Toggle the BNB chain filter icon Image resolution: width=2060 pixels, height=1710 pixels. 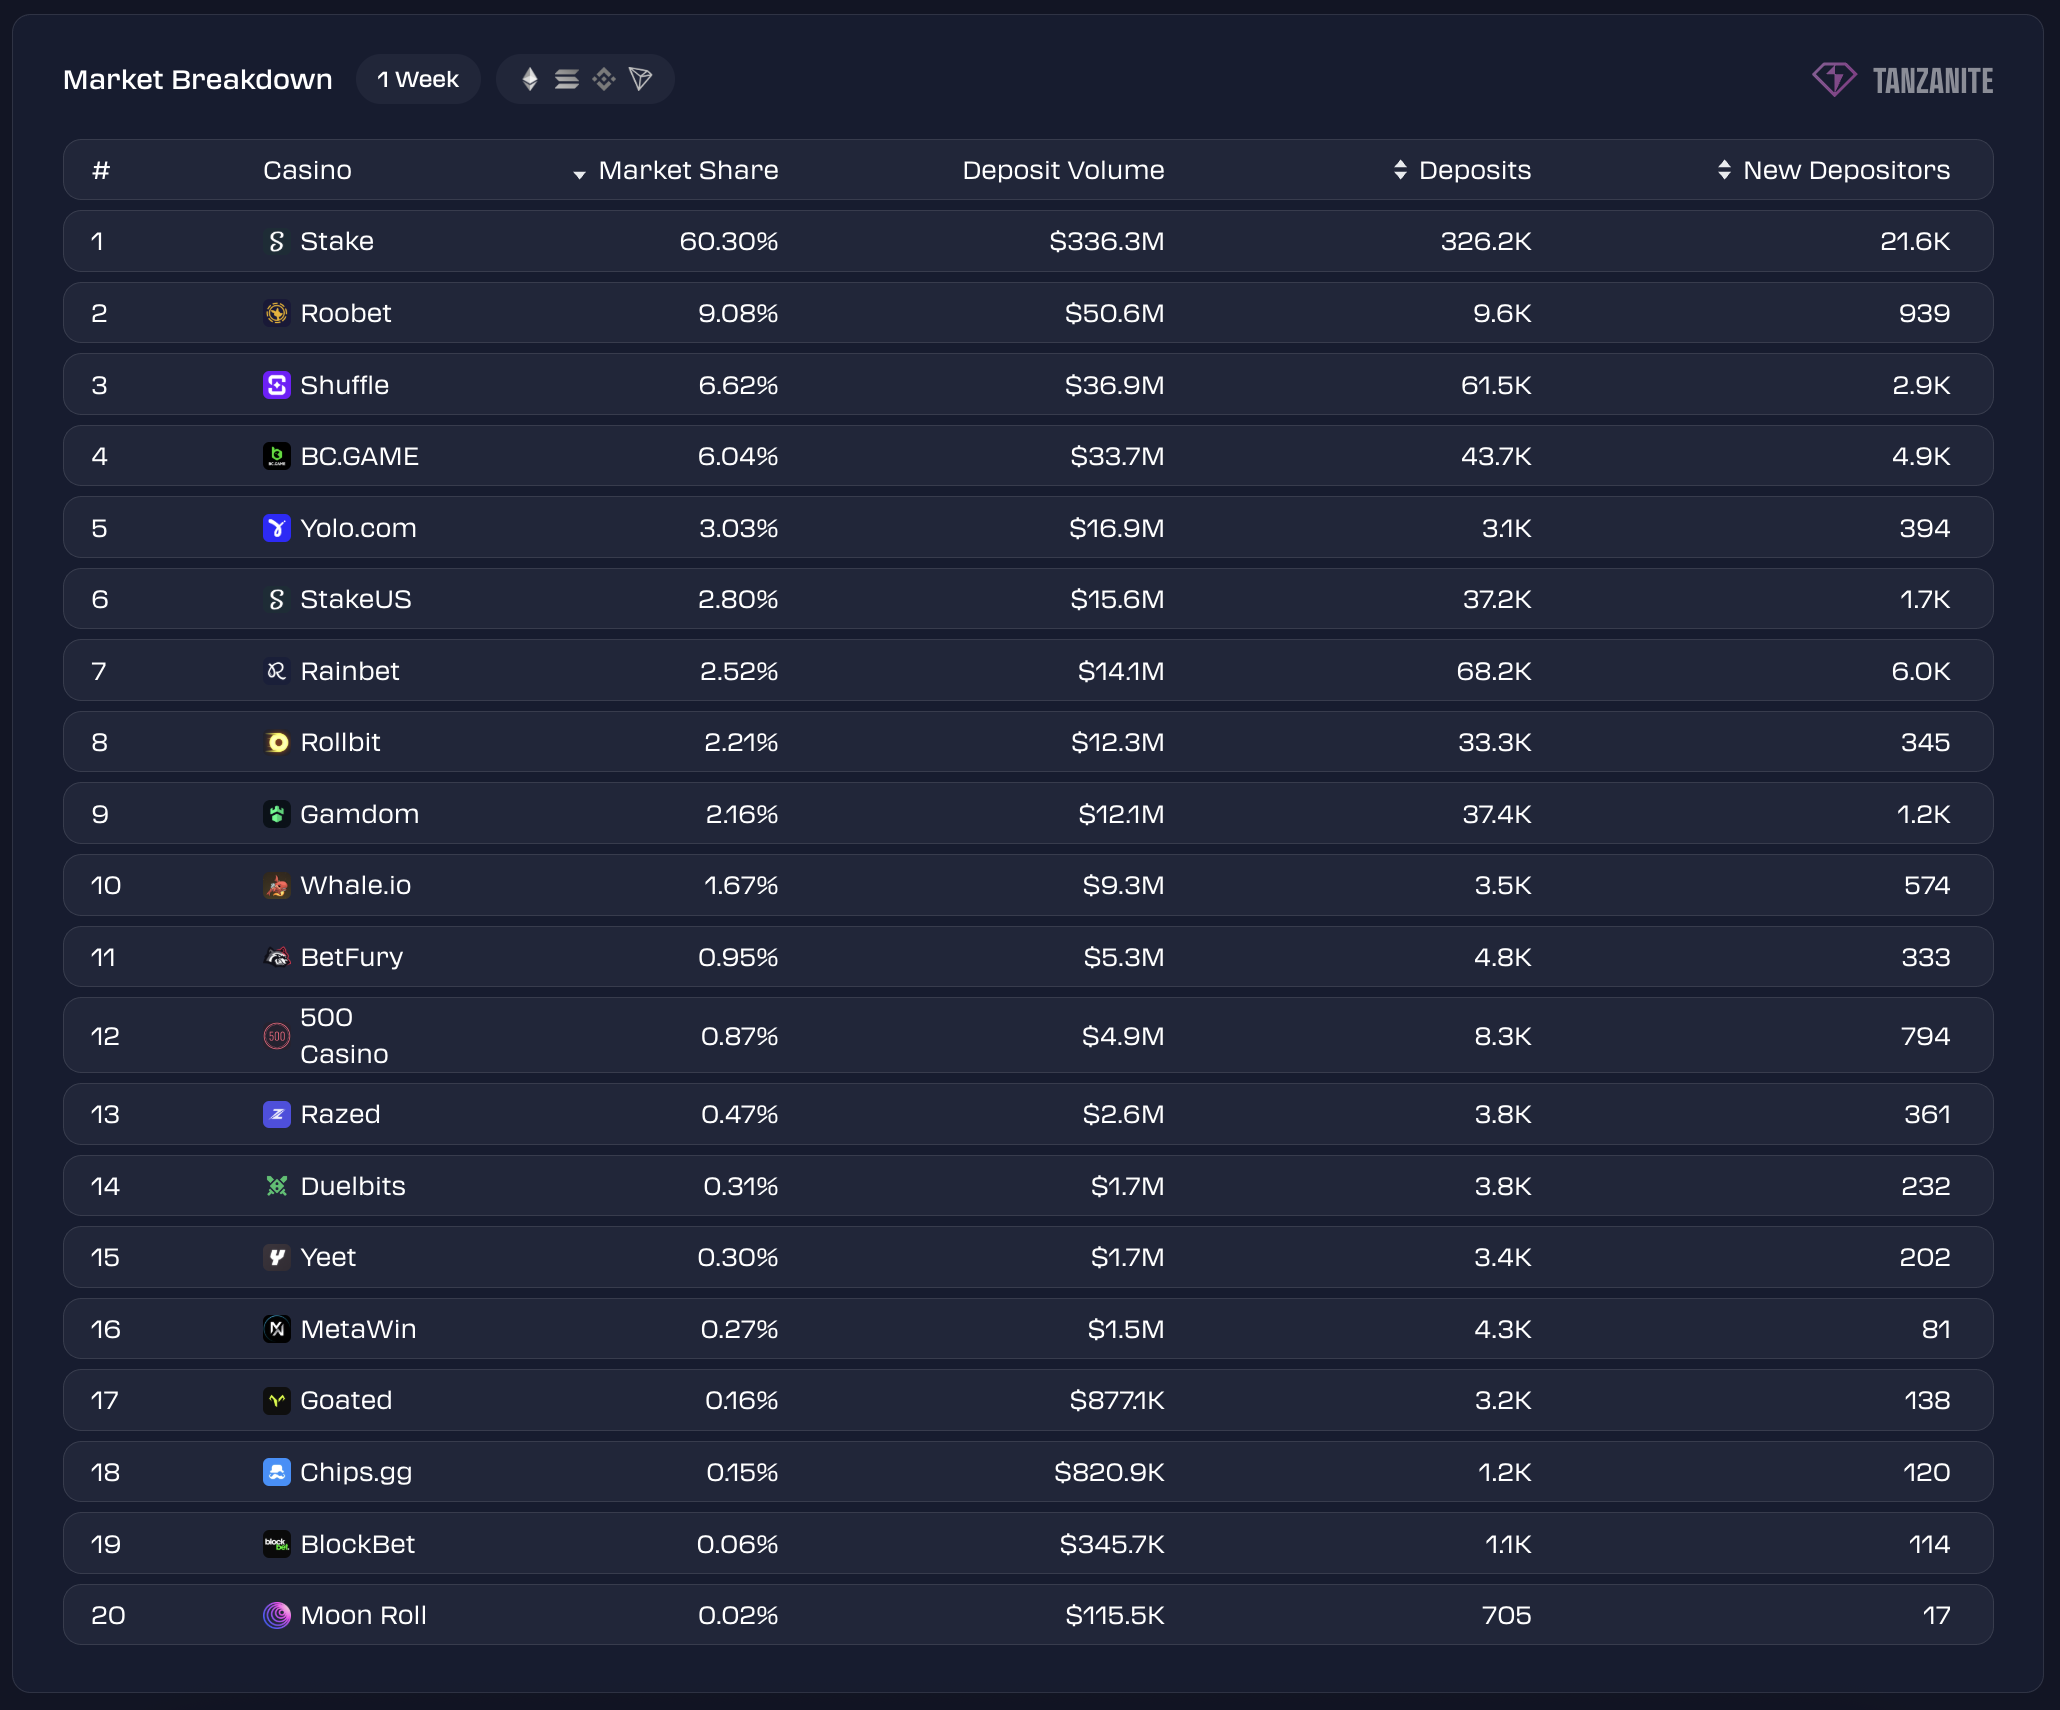click(x=604, y=79)
